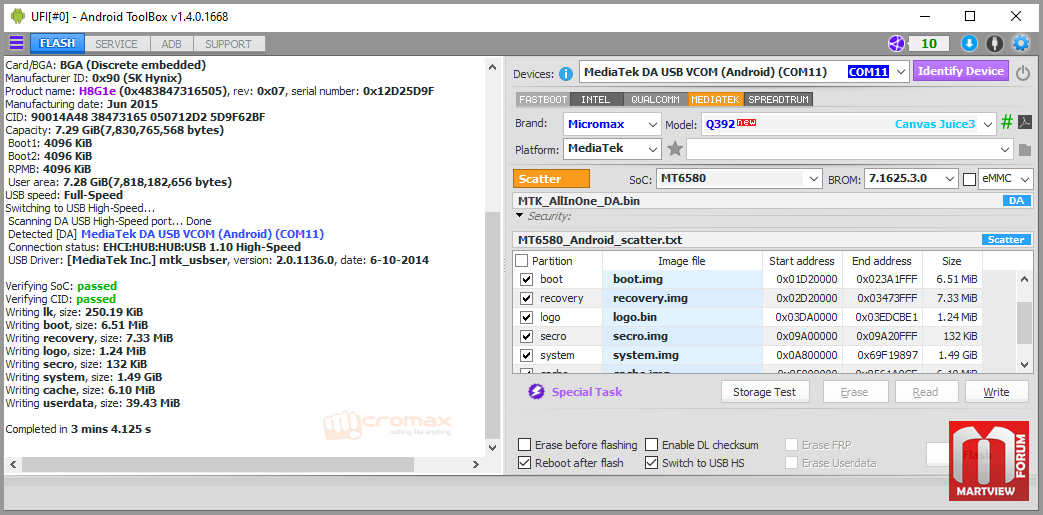Switch to the FLASH tab
The width and height of the screenshot is (1043, 515).
point(57,43)
